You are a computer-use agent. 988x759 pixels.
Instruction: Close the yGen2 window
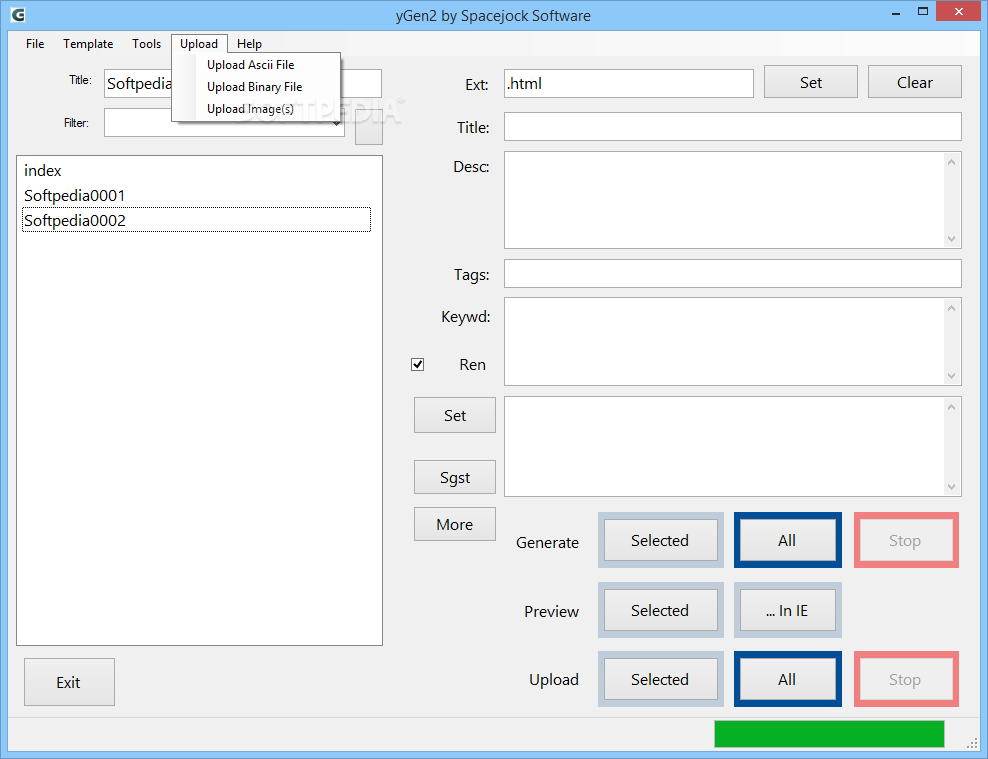[x=958, y=11]
